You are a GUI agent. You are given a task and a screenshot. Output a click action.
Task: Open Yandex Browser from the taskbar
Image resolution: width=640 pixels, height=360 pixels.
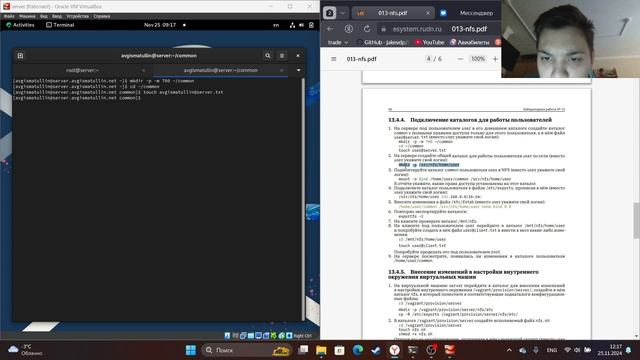394,350
